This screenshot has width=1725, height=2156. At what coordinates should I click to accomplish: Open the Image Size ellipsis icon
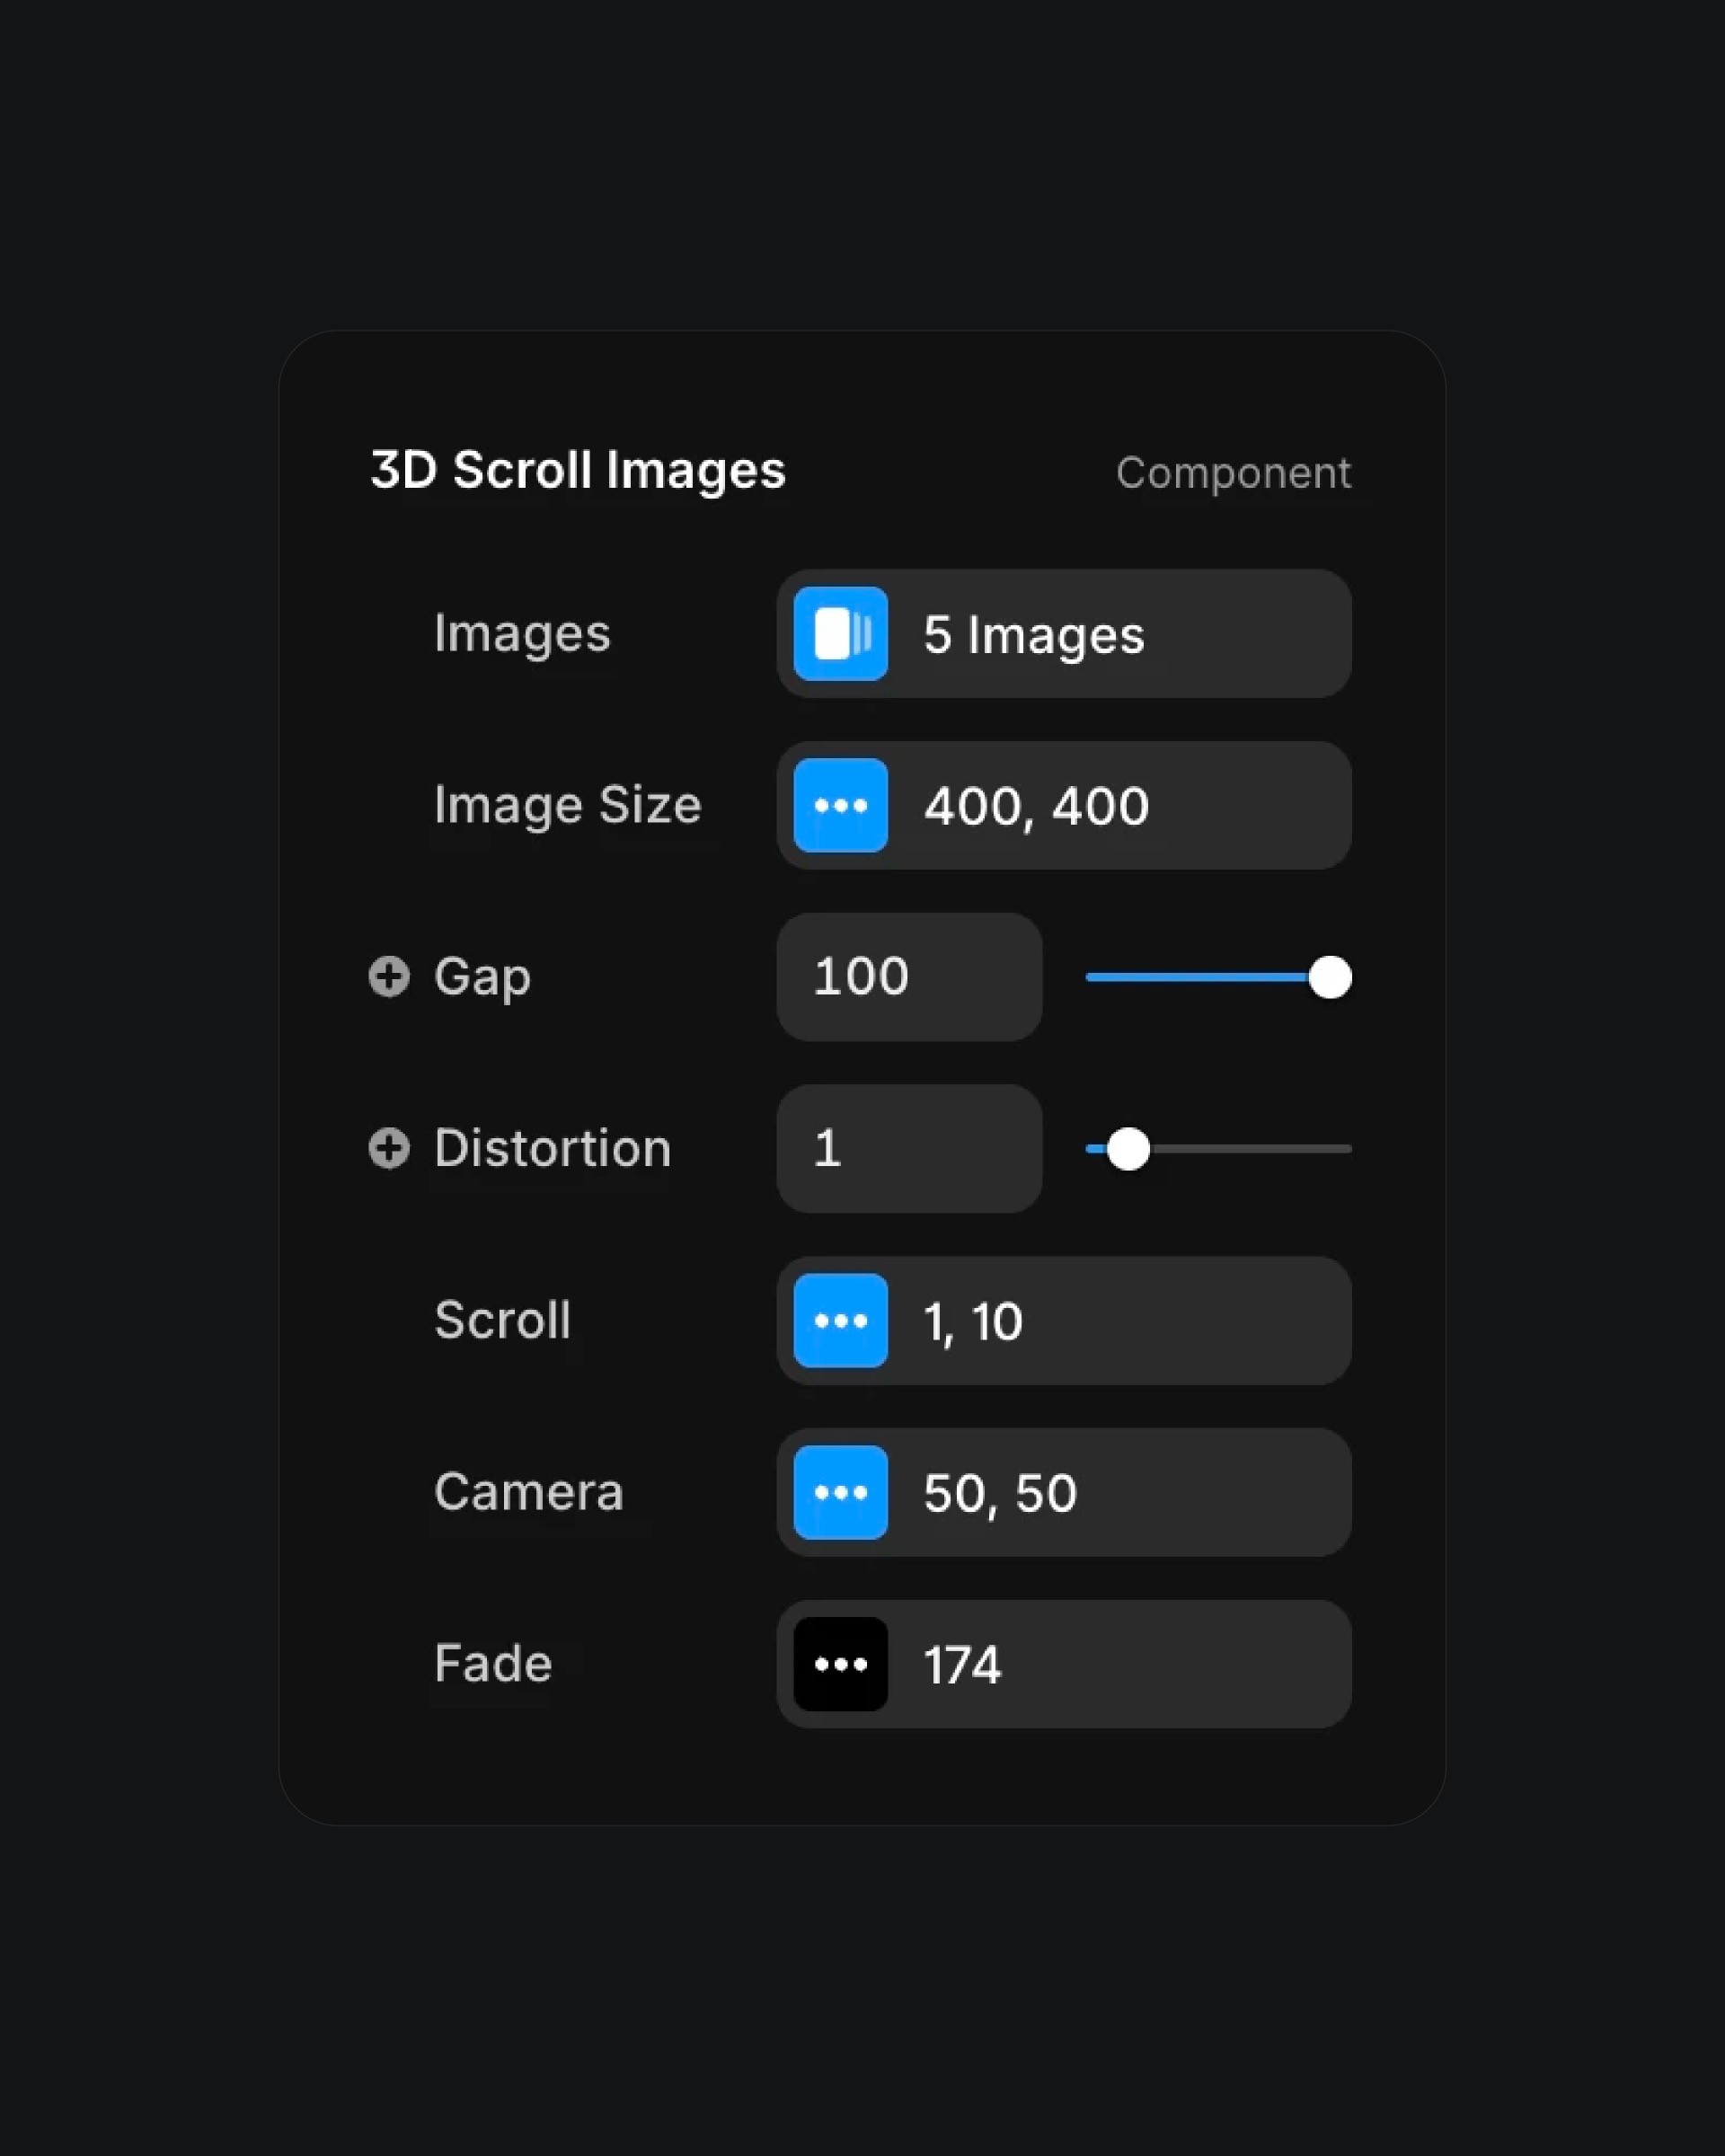pos(840,805)
